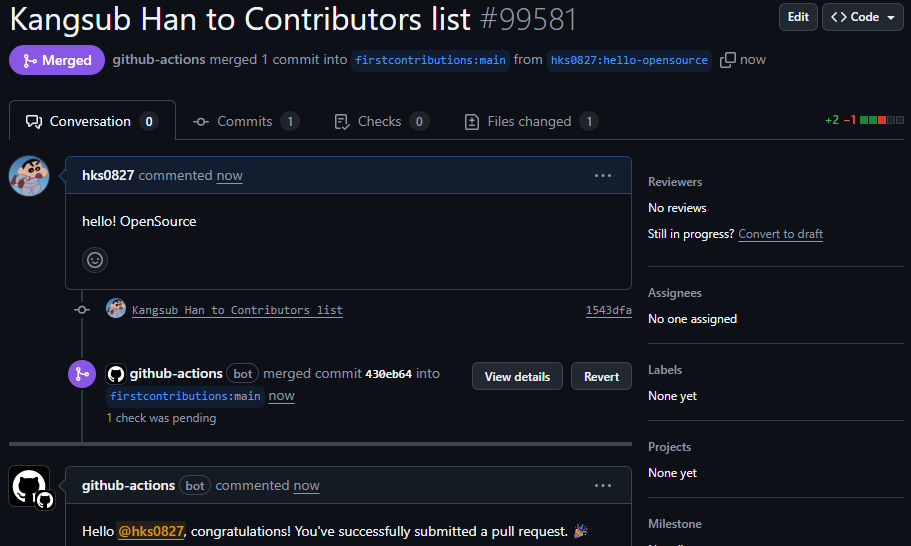Open commit 'Kangsub Han to Contributors list'
This screenshot has height=546, width=911.
(237, 310)
